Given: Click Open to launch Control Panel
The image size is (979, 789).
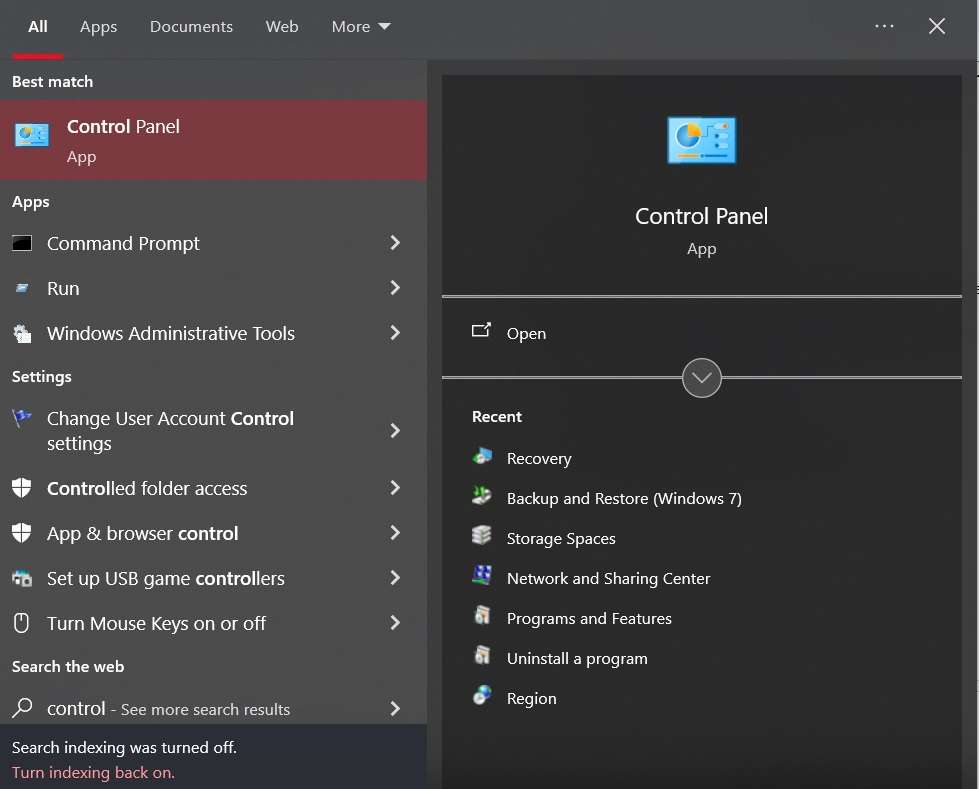Looking at the screenshot, I should 526,333.
